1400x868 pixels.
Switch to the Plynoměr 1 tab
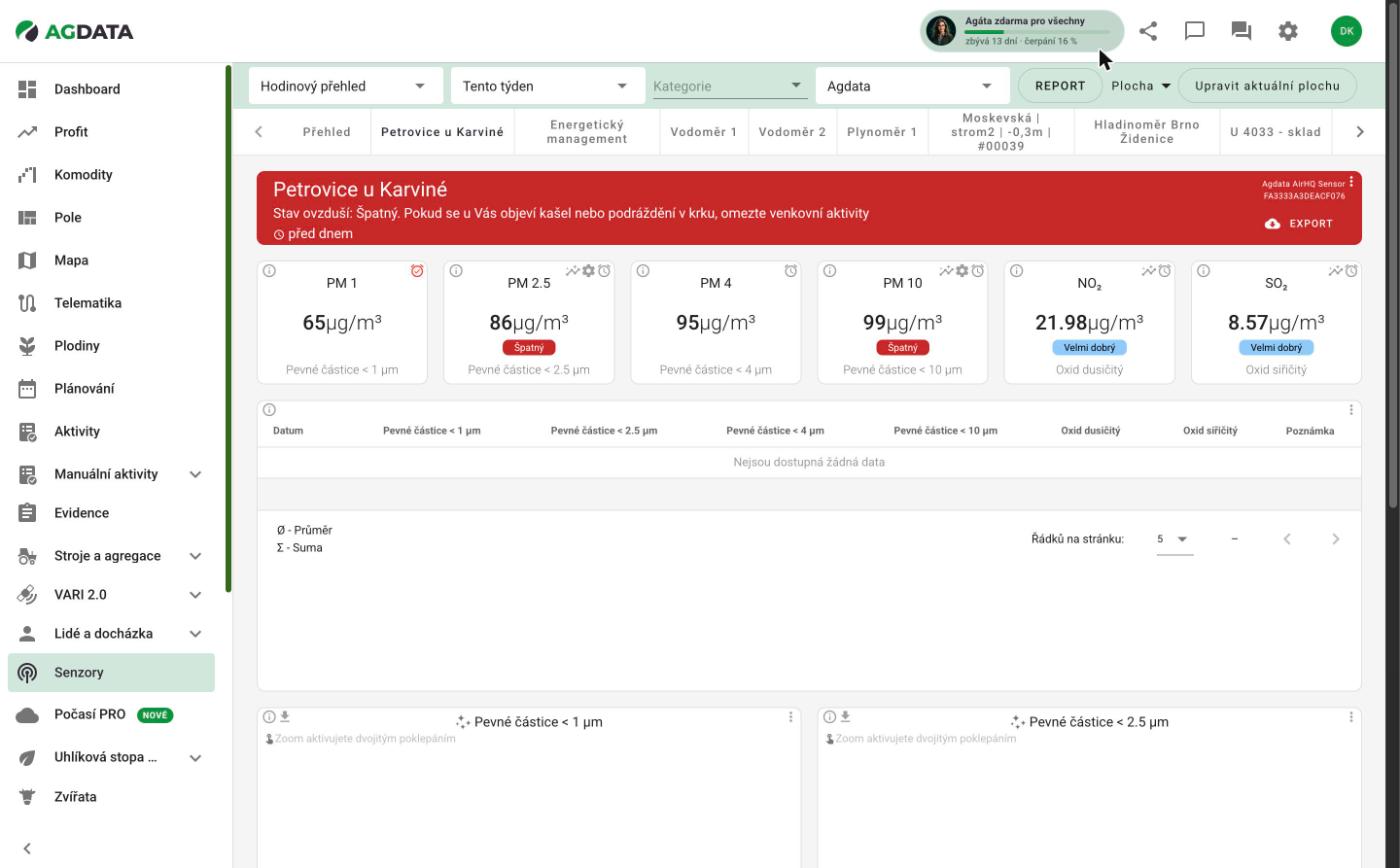click(x=882, y=132)
